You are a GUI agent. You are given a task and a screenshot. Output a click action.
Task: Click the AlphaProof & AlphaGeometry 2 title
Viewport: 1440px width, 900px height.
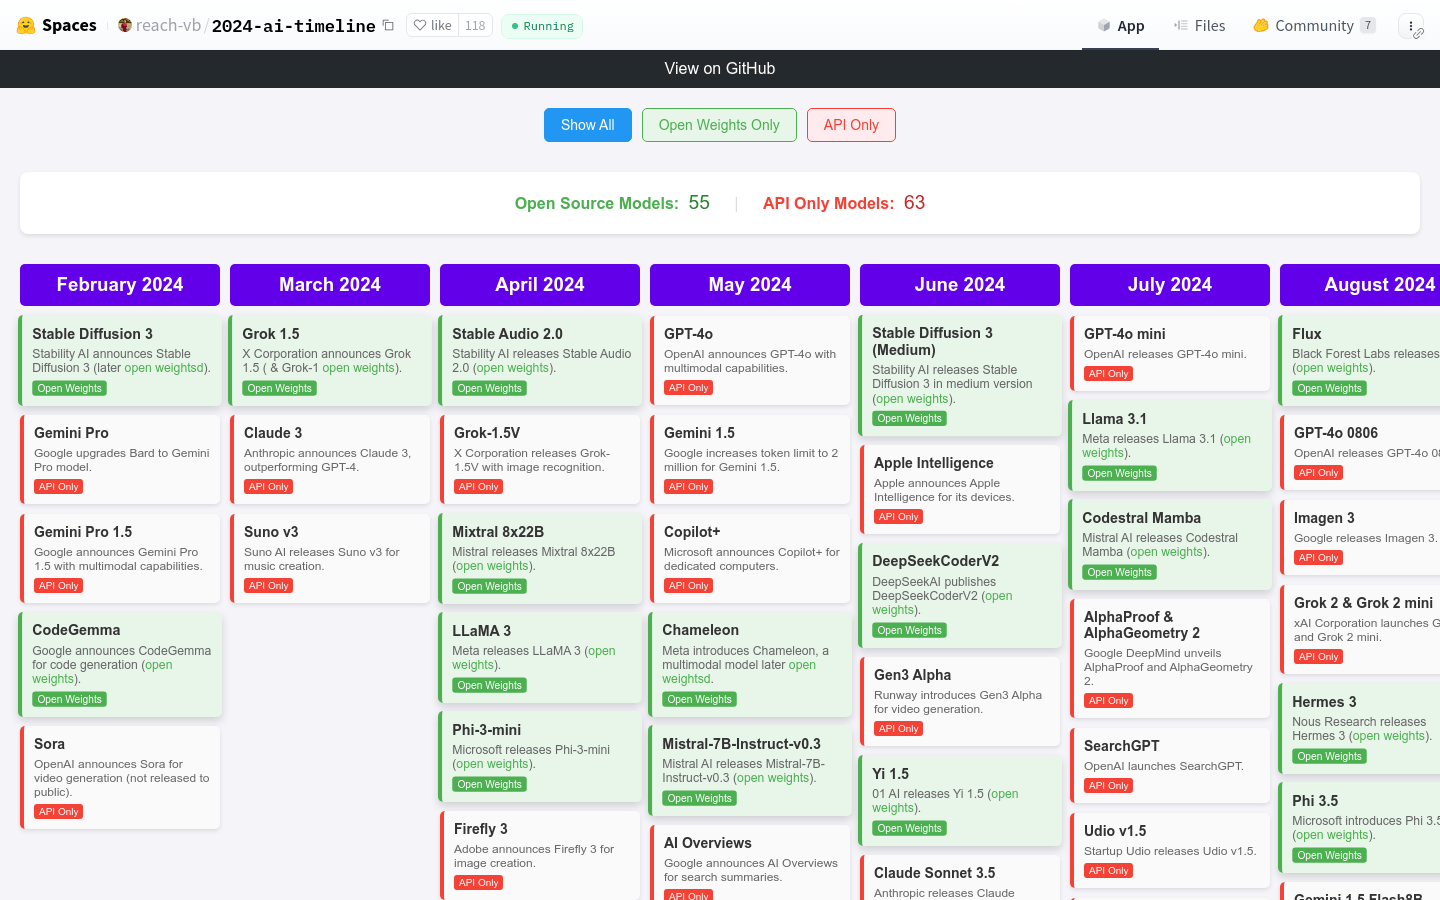click(1142, 625)
